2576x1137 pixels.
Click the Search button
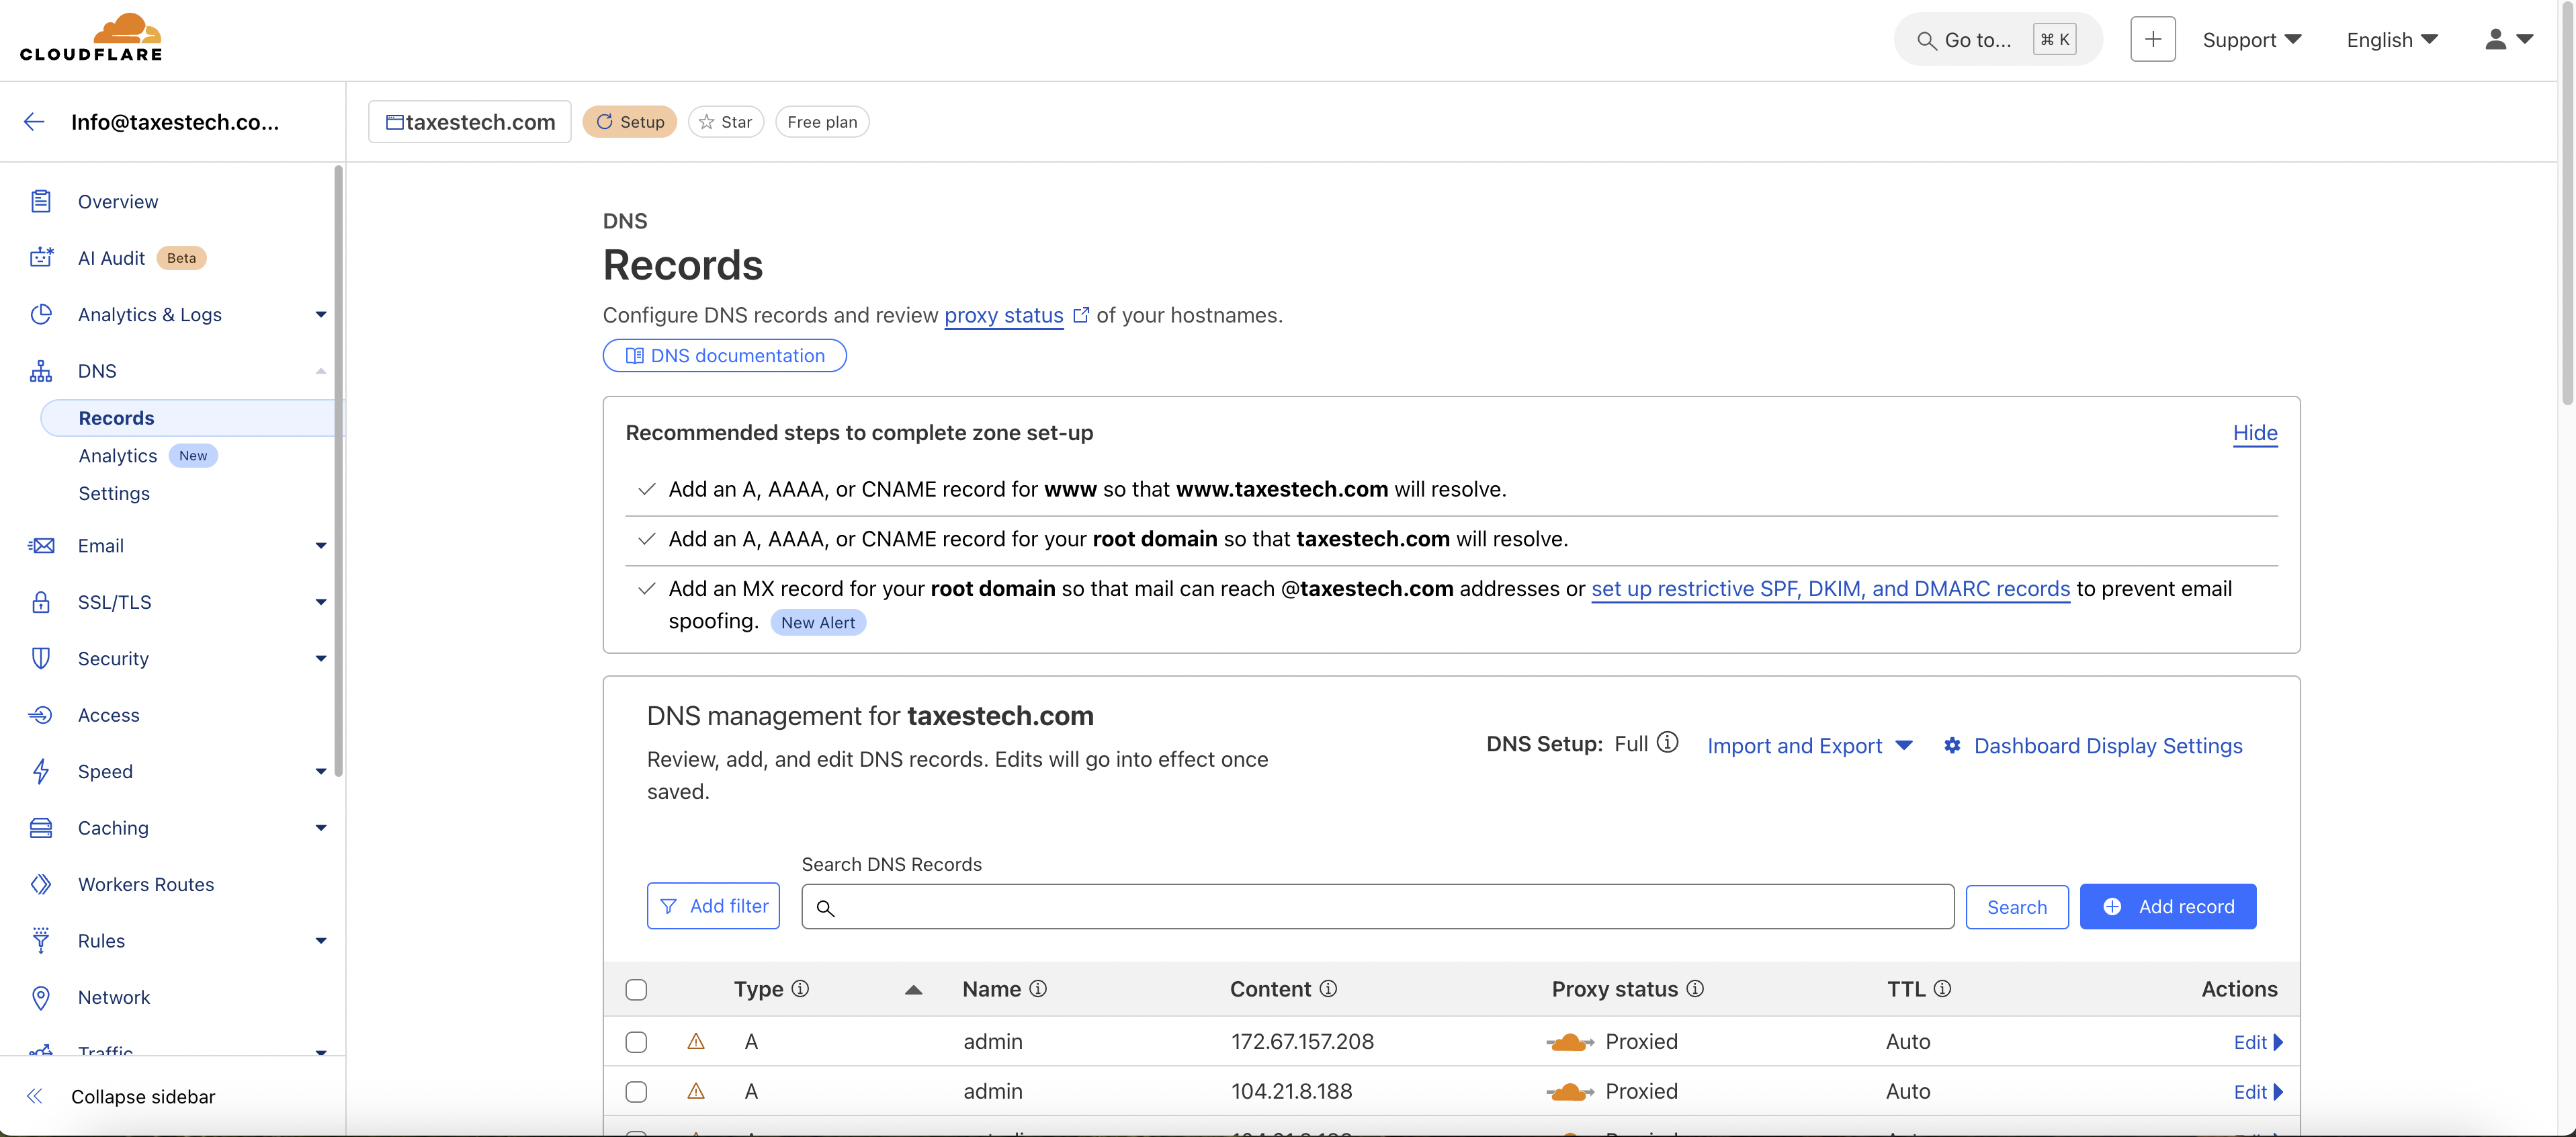[2017, 907]
